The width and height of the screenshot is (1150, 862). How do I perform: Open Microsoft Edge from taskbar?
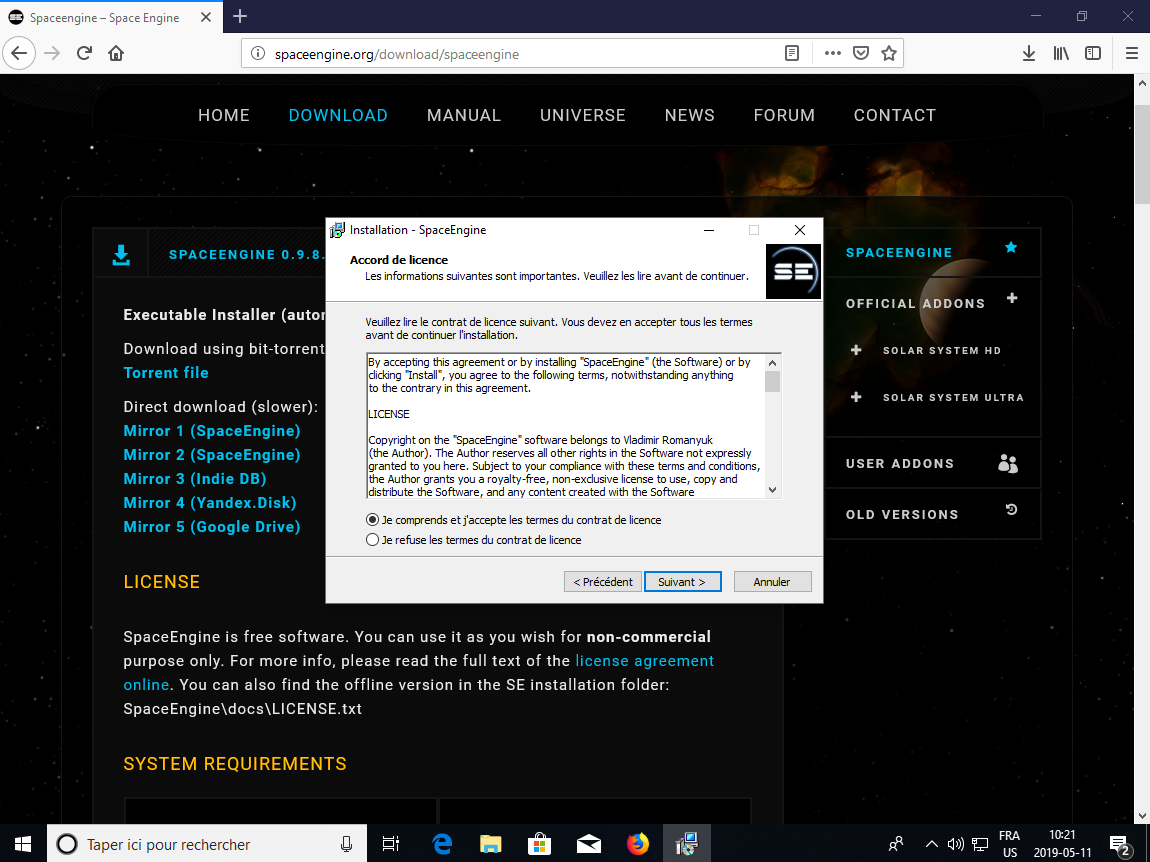[x=442, y=844]
